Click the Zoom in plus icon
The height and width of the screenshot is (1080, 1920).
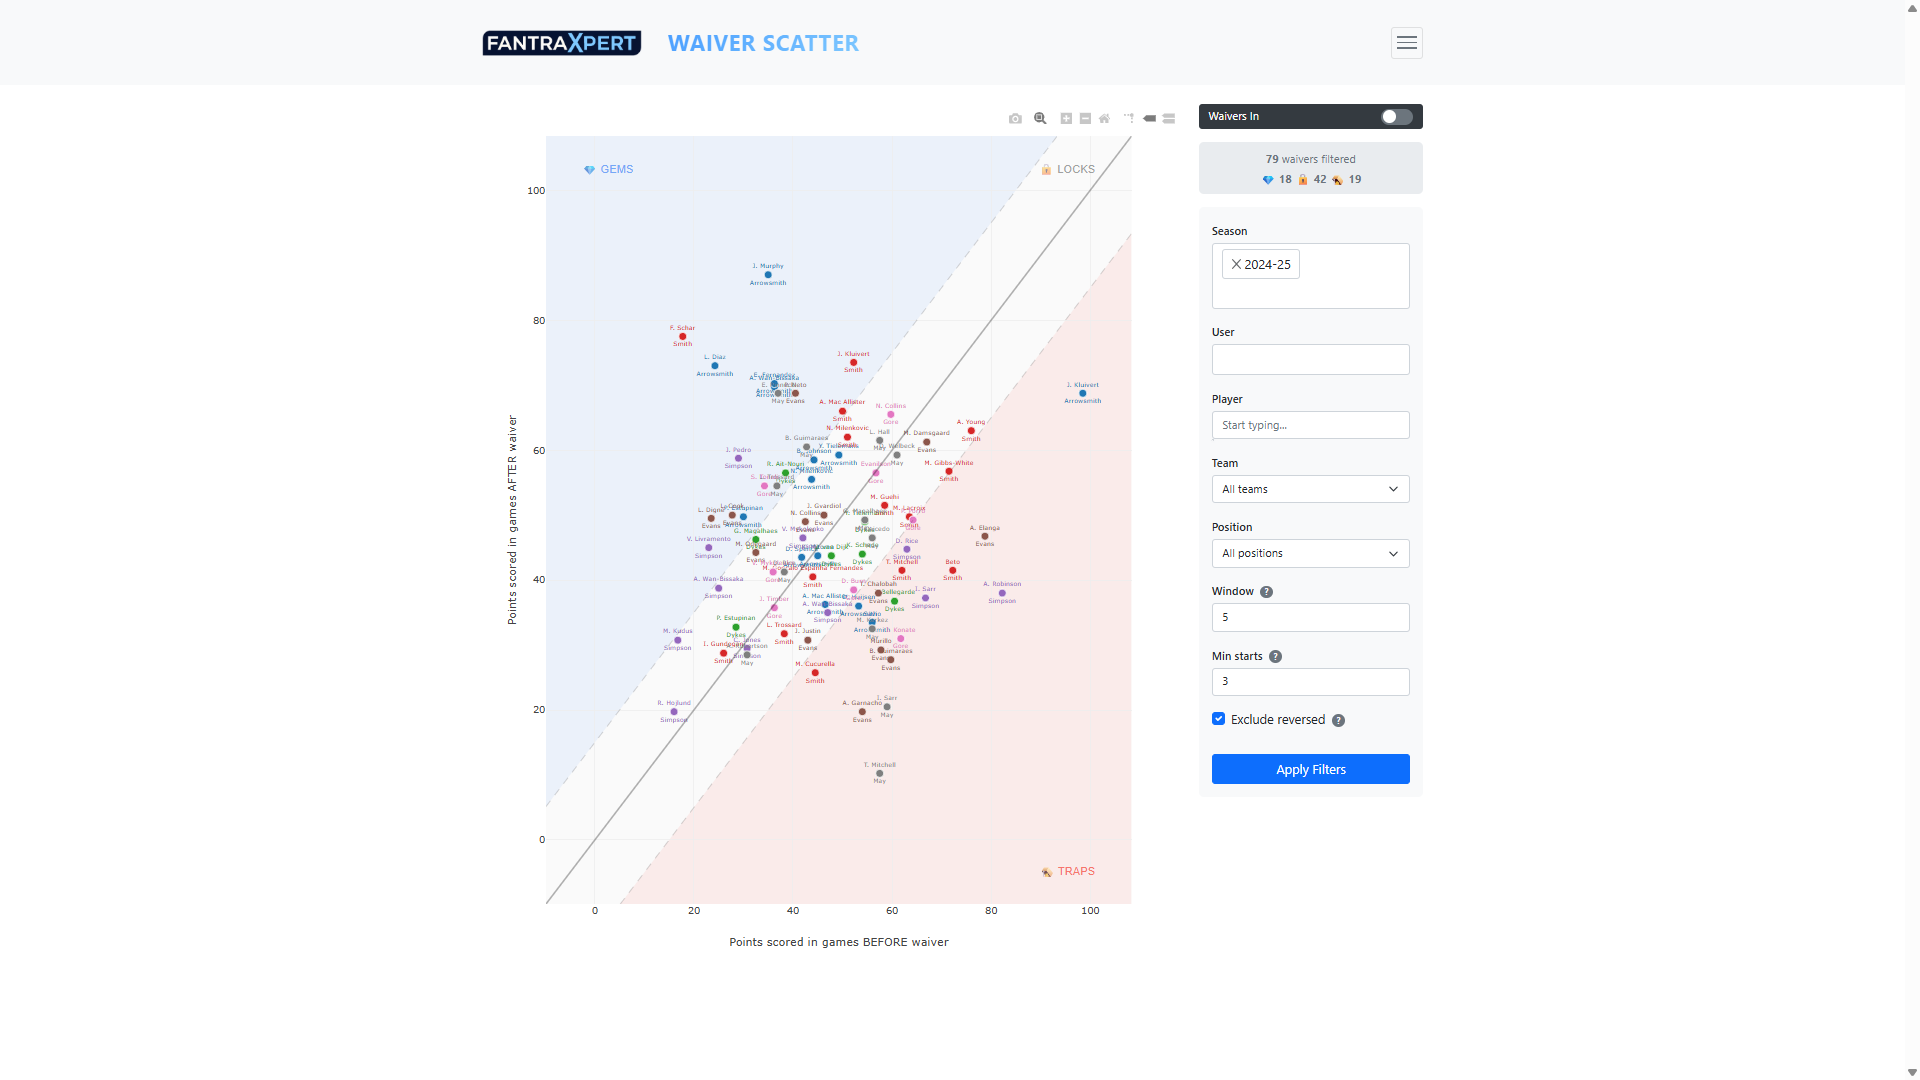pyautogui.click(x=1066, y=118)
